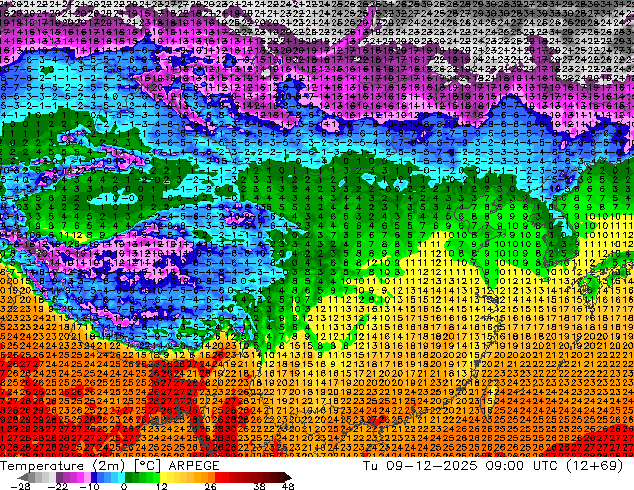
Task: Click the '-28' legend scale value
Action: pyautogui.click(x=20, y=486)
